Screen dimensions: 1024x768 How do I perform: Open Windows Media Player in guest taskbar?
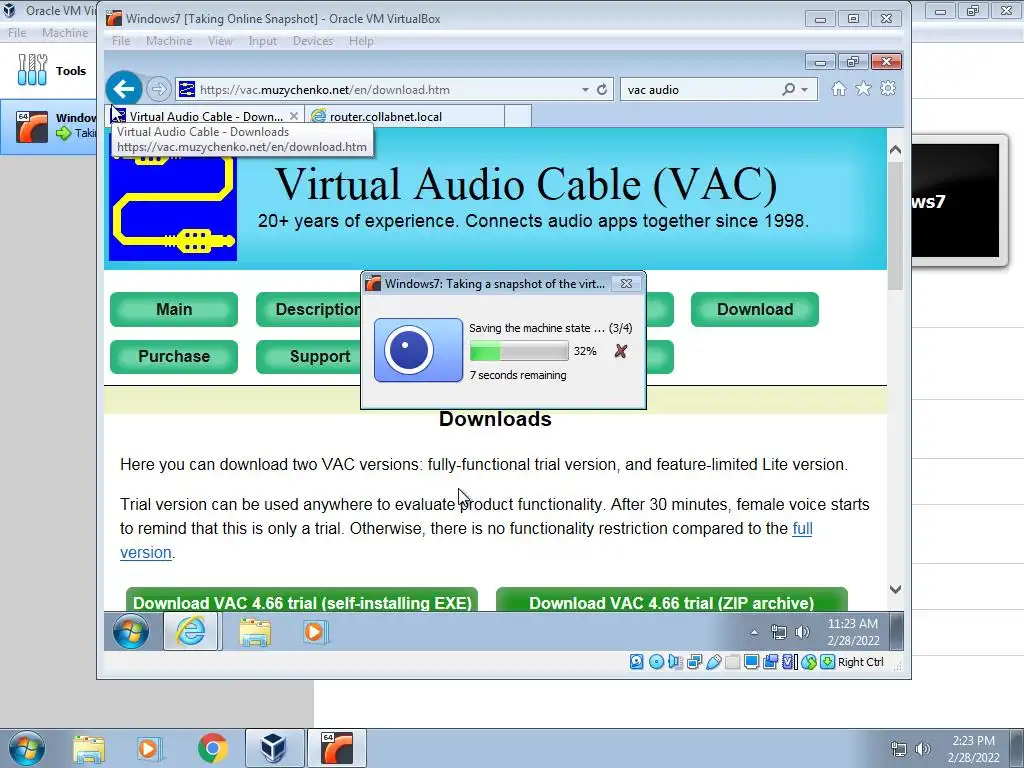tap(315, 632)
